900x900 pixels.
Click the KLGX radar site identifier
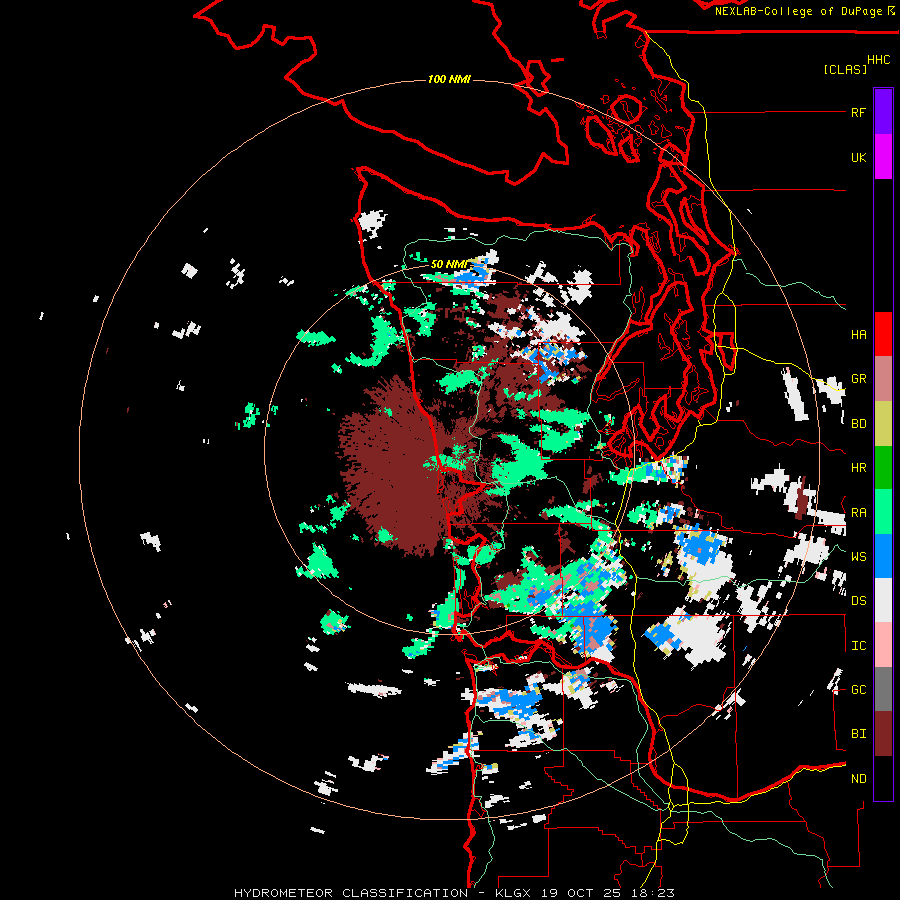click(516, 893)
